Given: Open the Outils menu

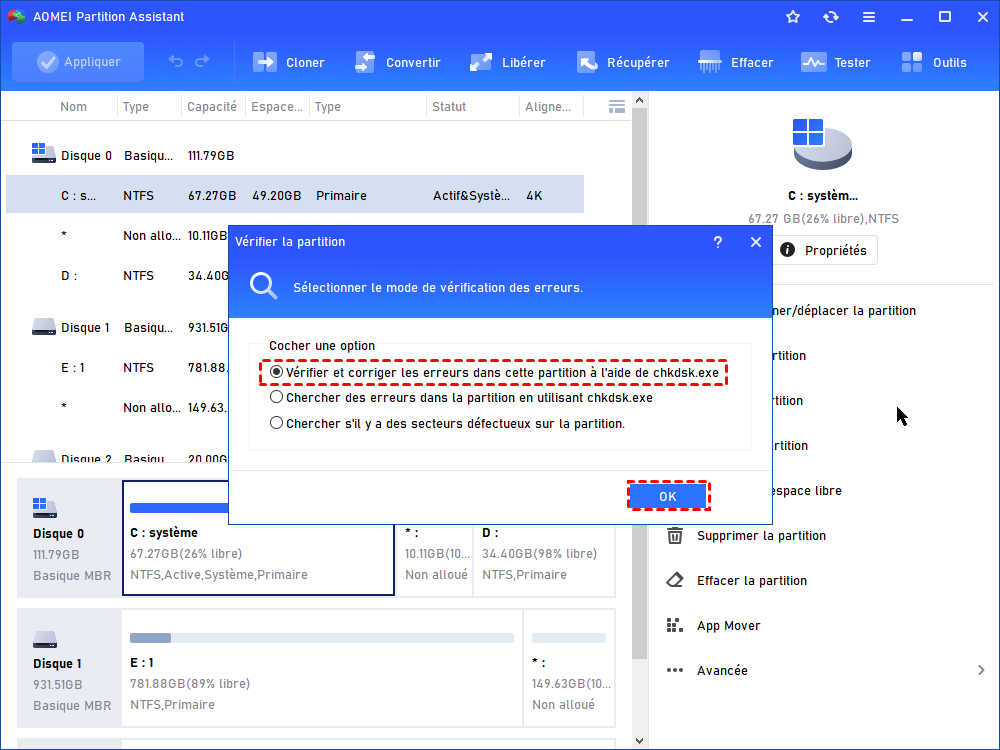Looking at the screenshot, I should click(x=934, y=62).
